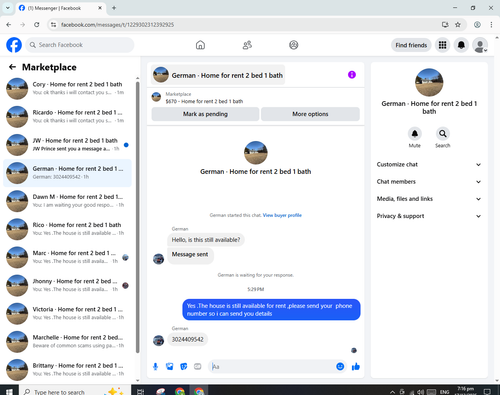Viewport: 500px width, 395px height.
Task: Open Marchelle Home for rent conversation
Action: coord(68,341)
